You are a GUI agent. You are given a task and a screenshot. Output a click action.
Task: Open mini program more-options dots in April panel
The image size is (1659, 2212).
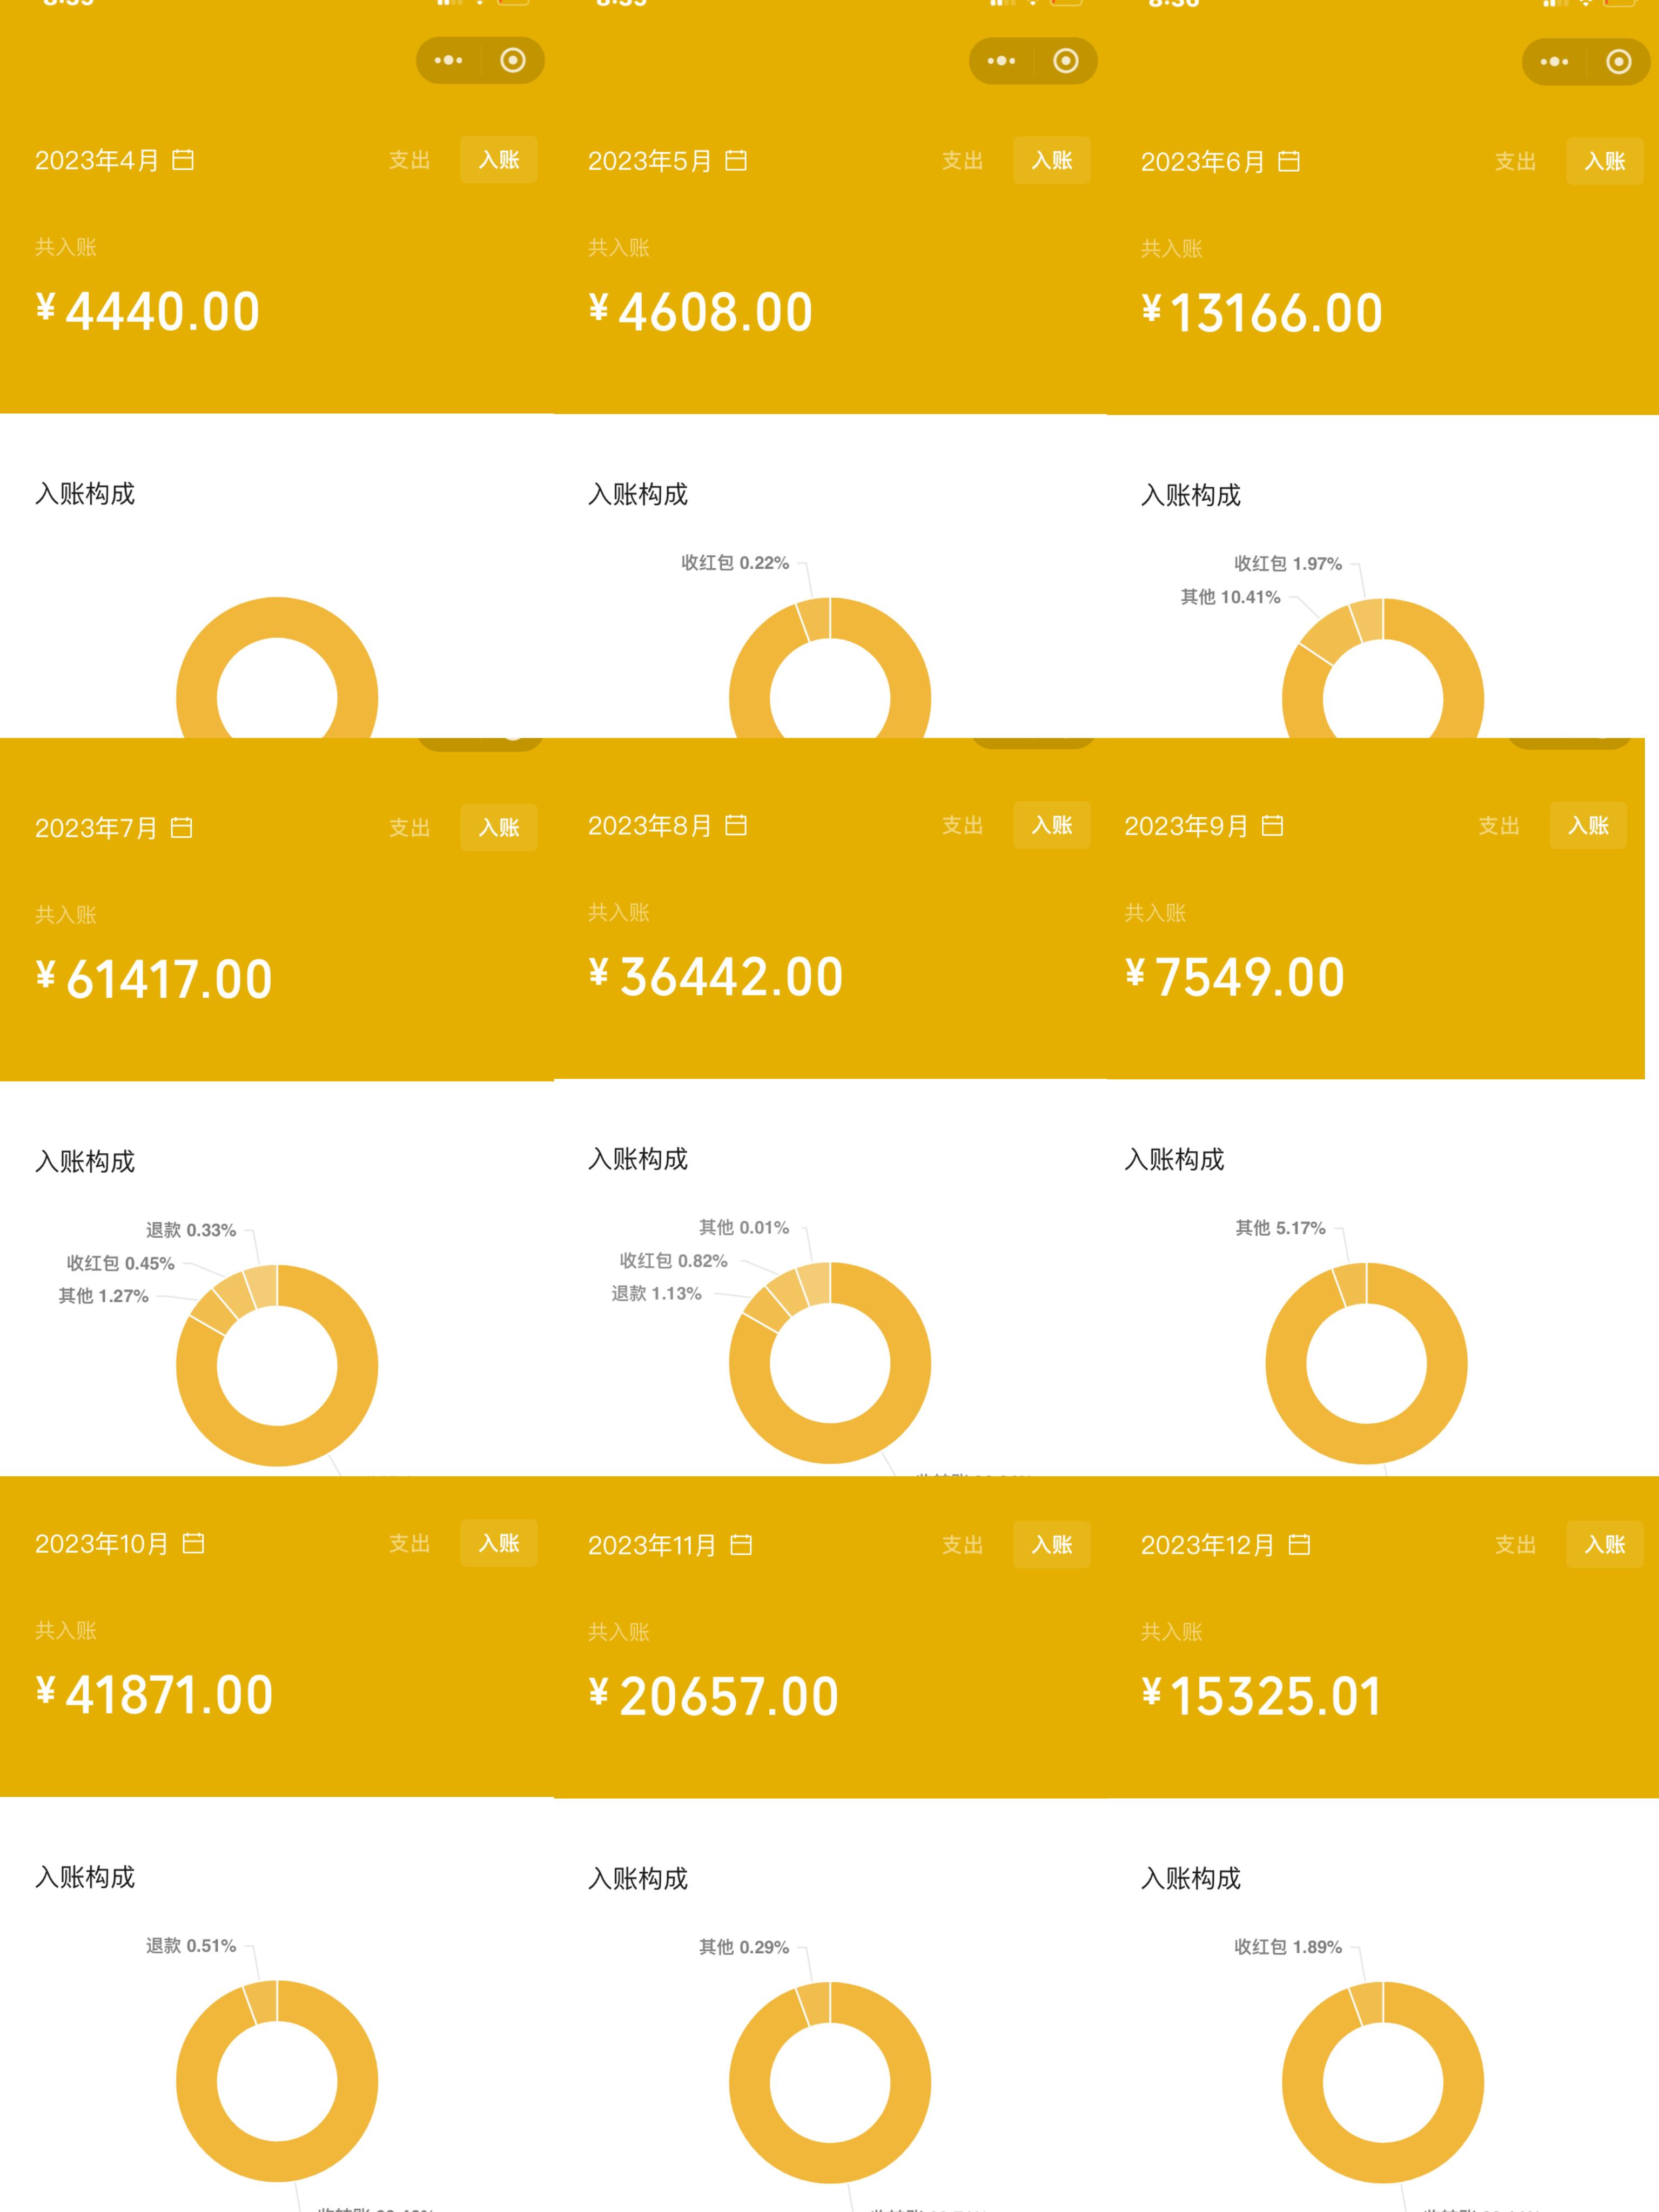(448, 61)
